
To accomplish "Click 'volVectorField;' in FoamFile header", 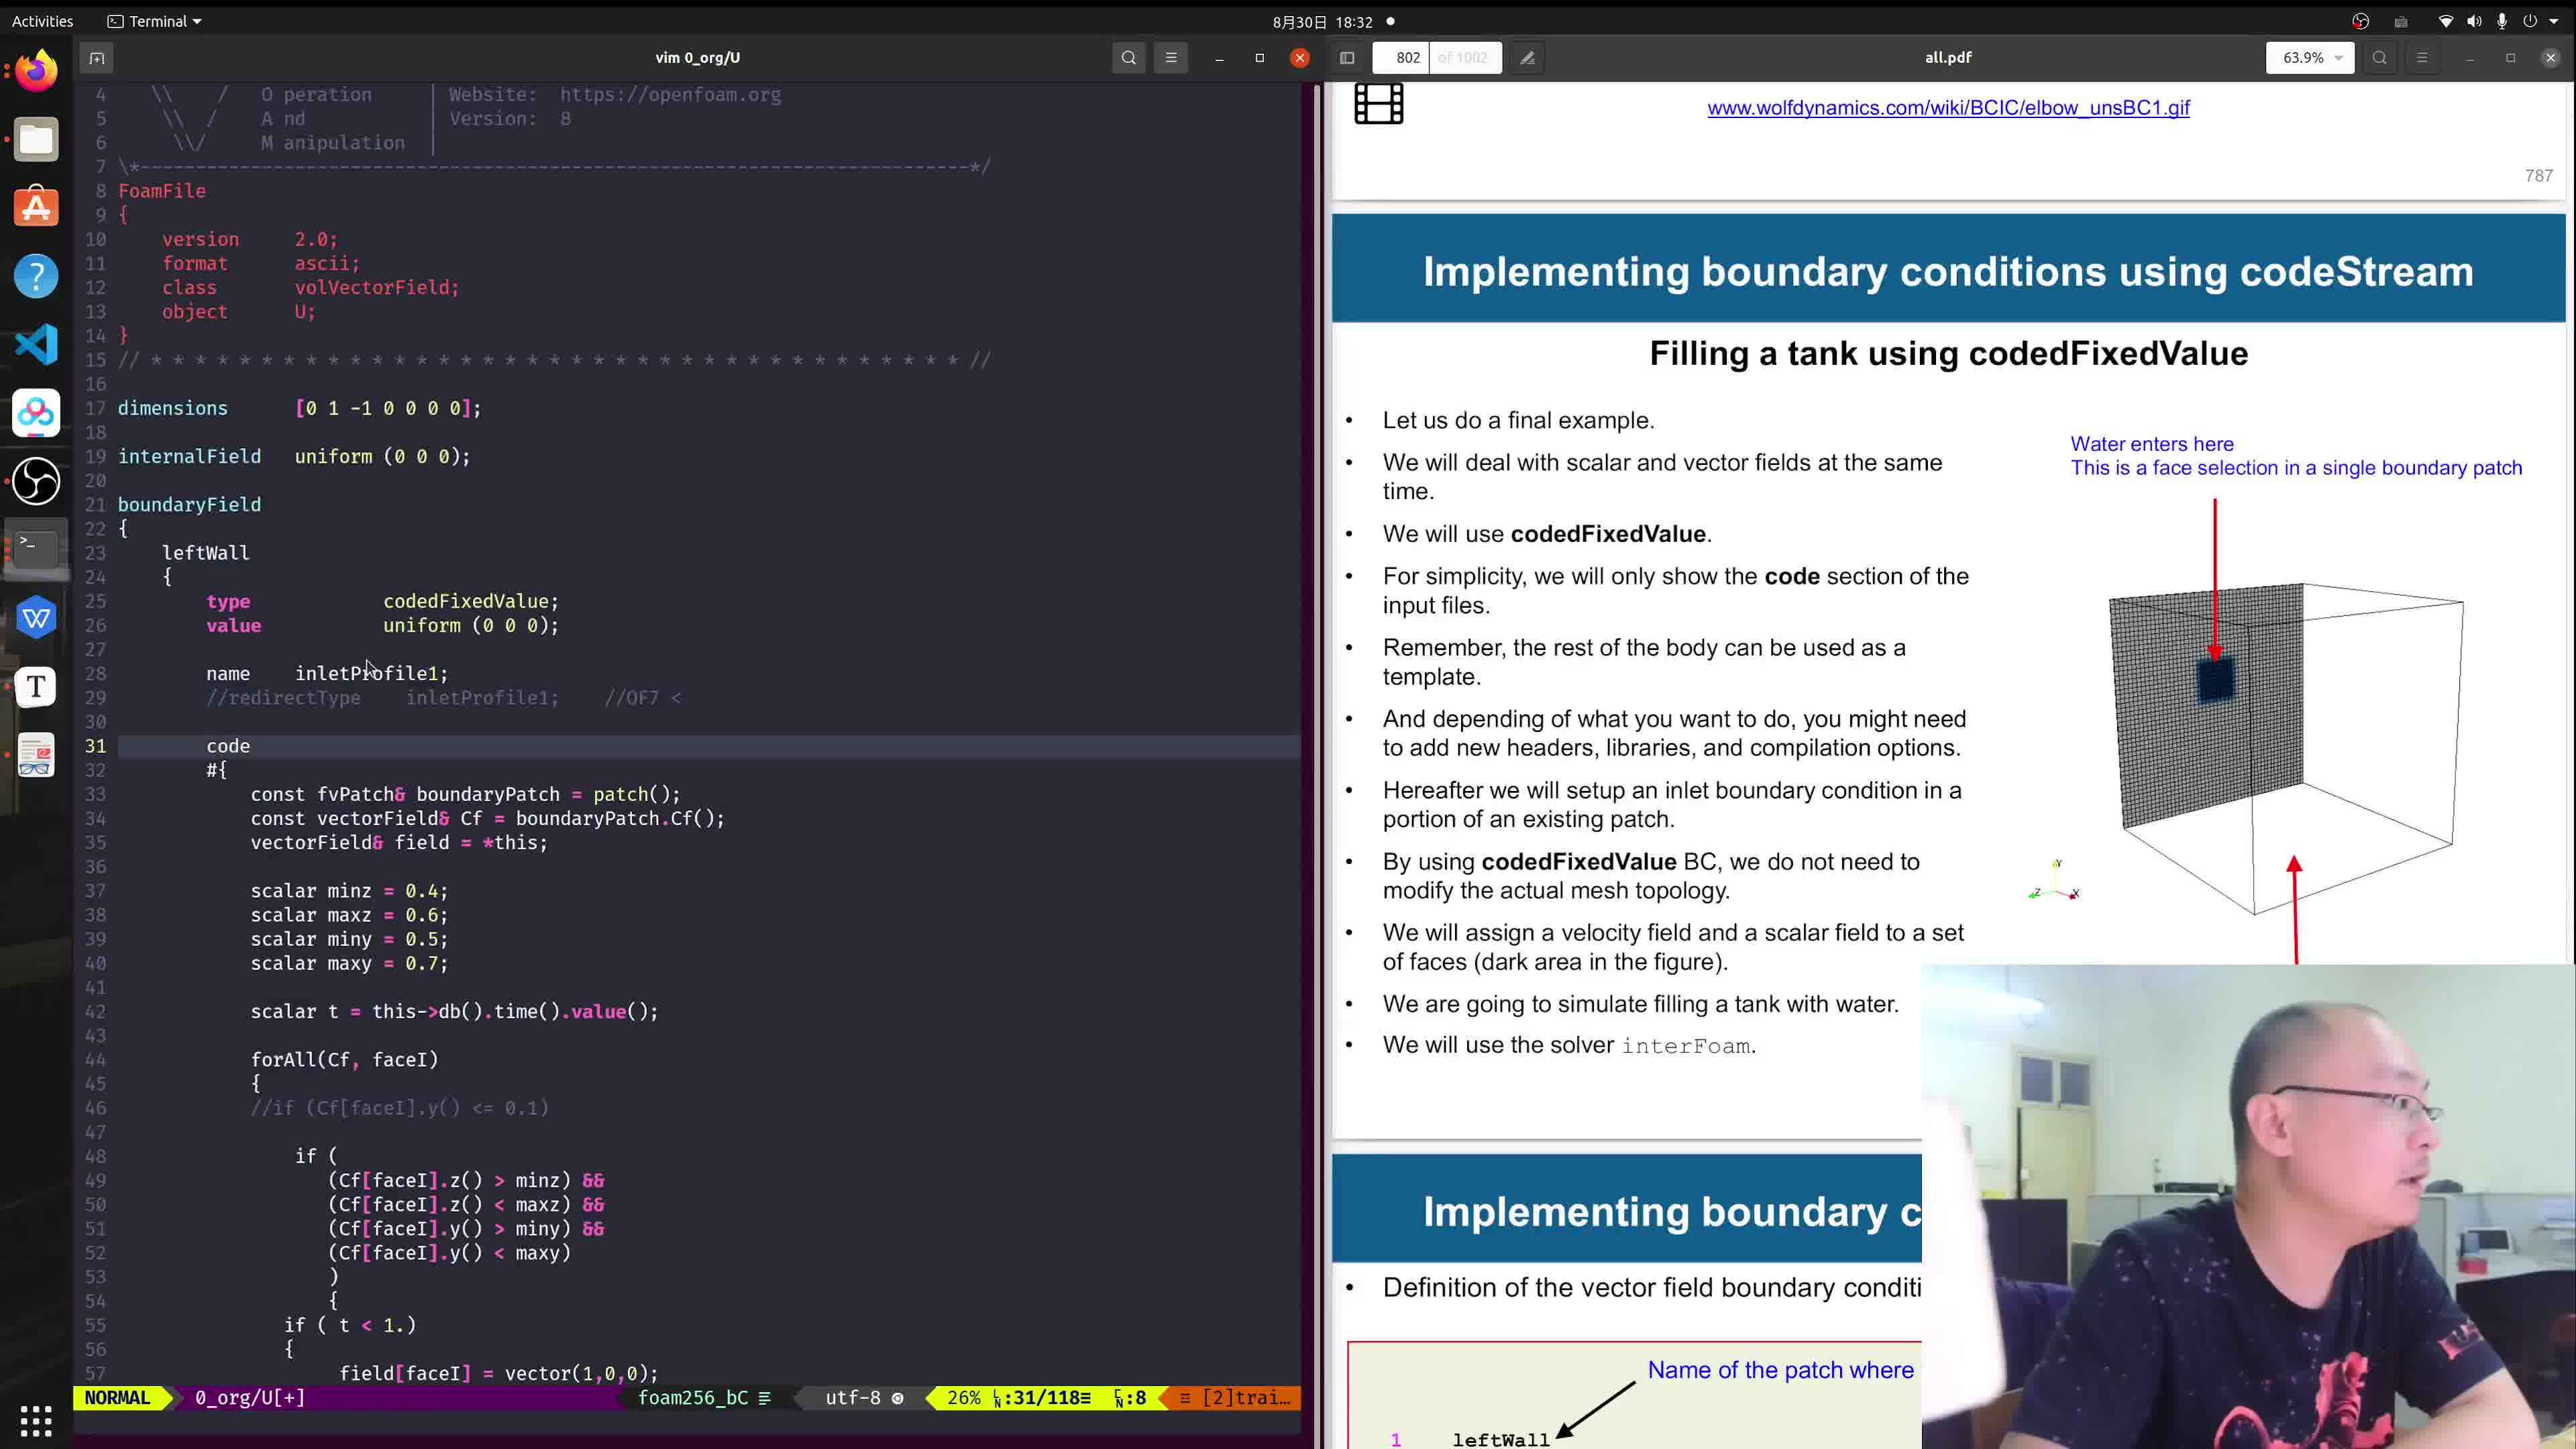I will [x=376, y=288].
